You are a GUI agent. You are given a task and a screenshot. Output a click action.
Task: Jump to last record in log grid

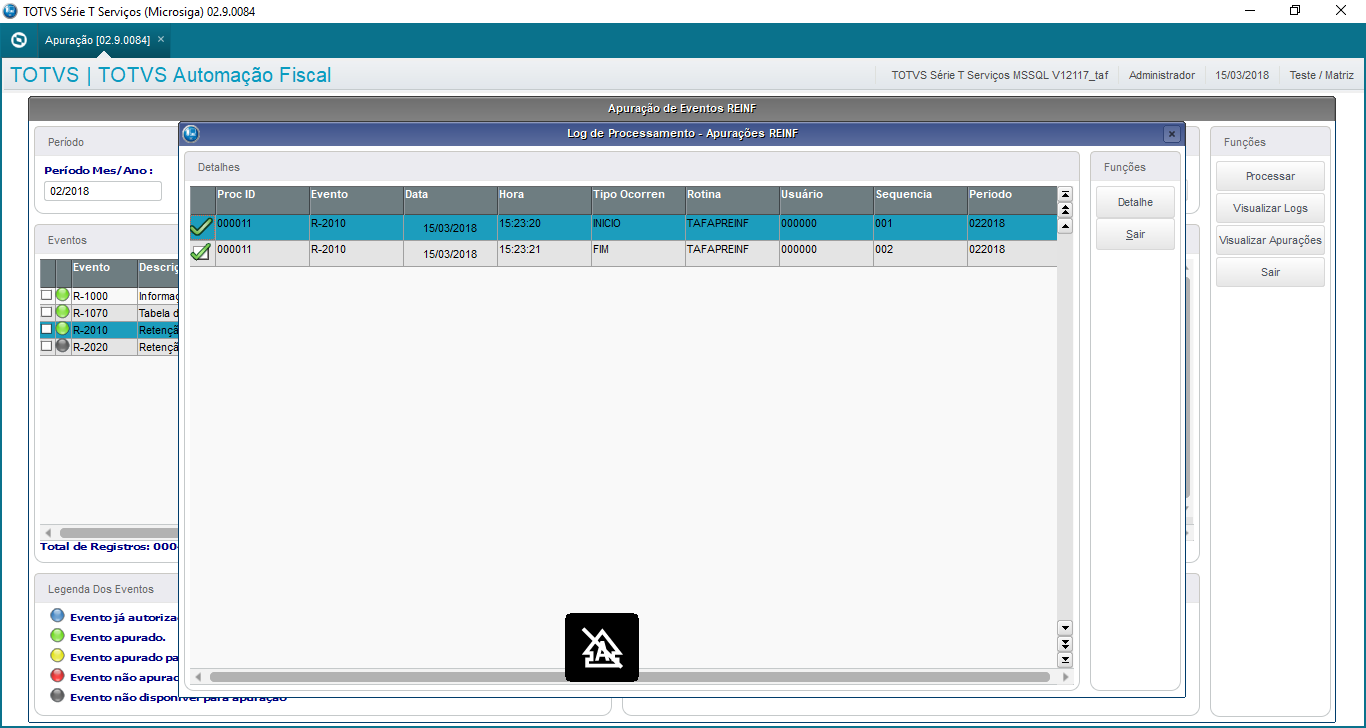point(1065,659)
